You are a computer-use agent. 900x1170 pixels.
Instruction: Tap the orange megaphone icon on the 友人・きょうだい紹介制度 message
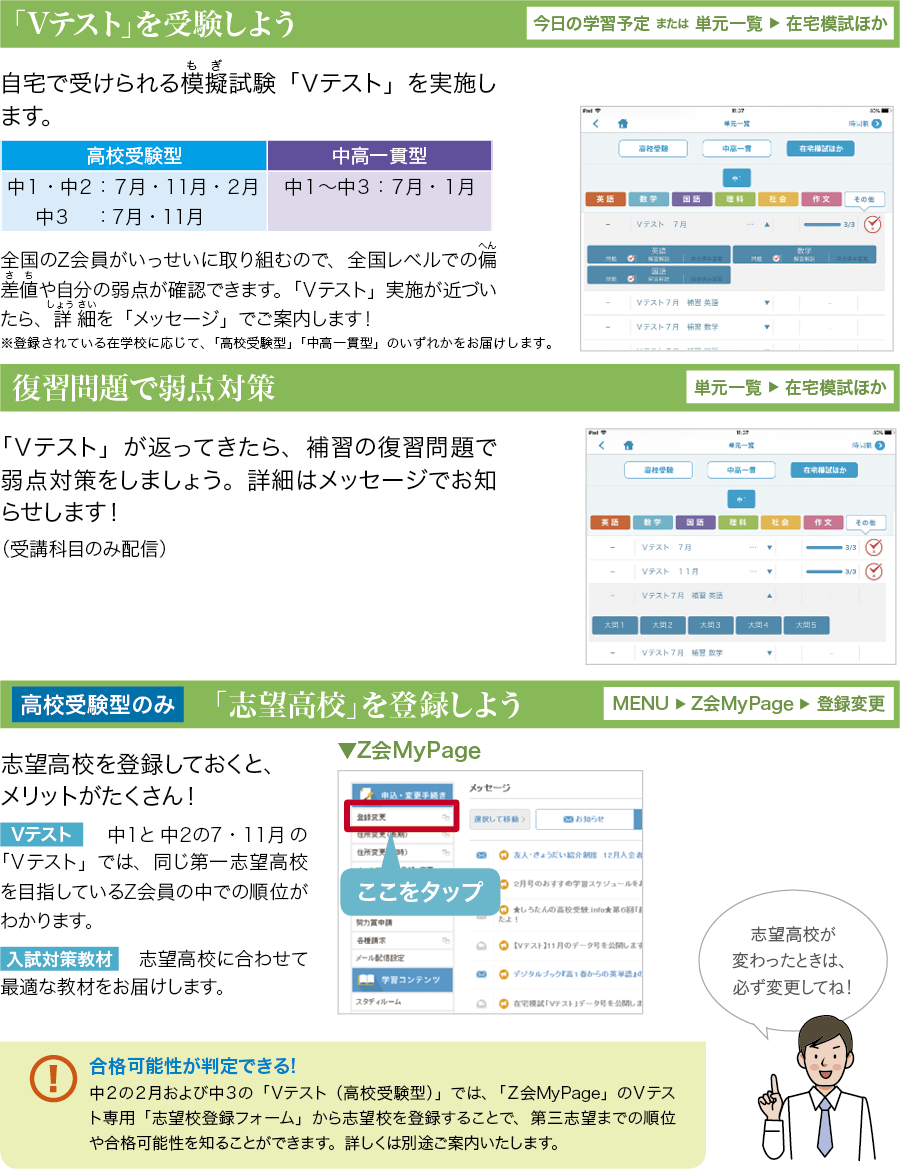click(x=504, y=855)
